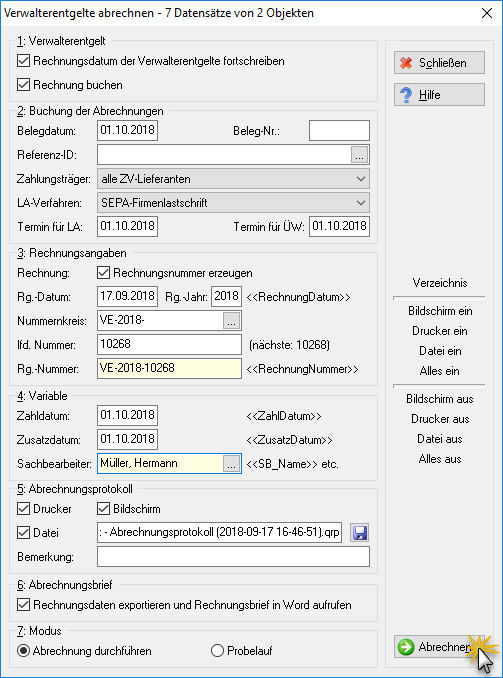Click Alles ein in Verzeichnis list
The width and height of the screenshot is (503, 678).
(439, 371)
